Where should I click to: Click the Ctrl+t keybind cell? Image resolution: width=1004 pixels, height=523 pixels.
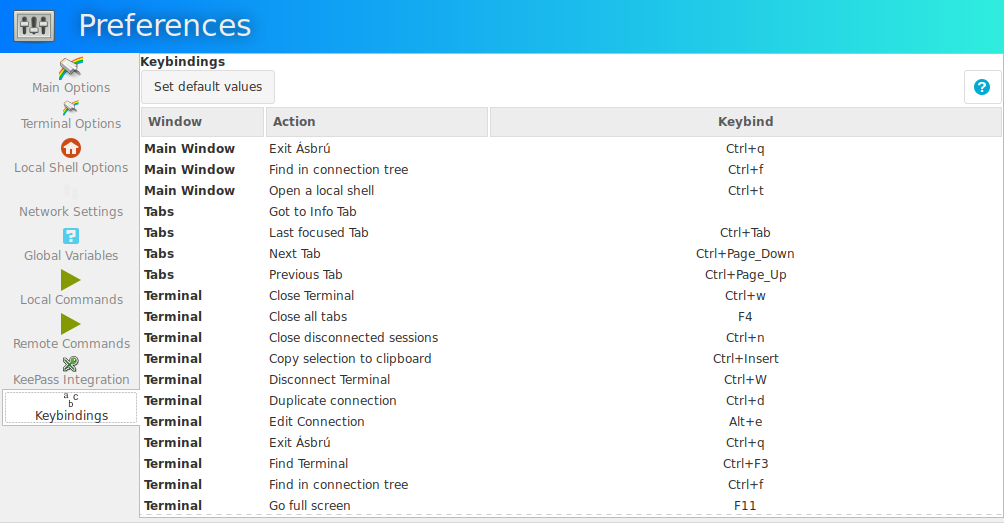tap(745, 191)
